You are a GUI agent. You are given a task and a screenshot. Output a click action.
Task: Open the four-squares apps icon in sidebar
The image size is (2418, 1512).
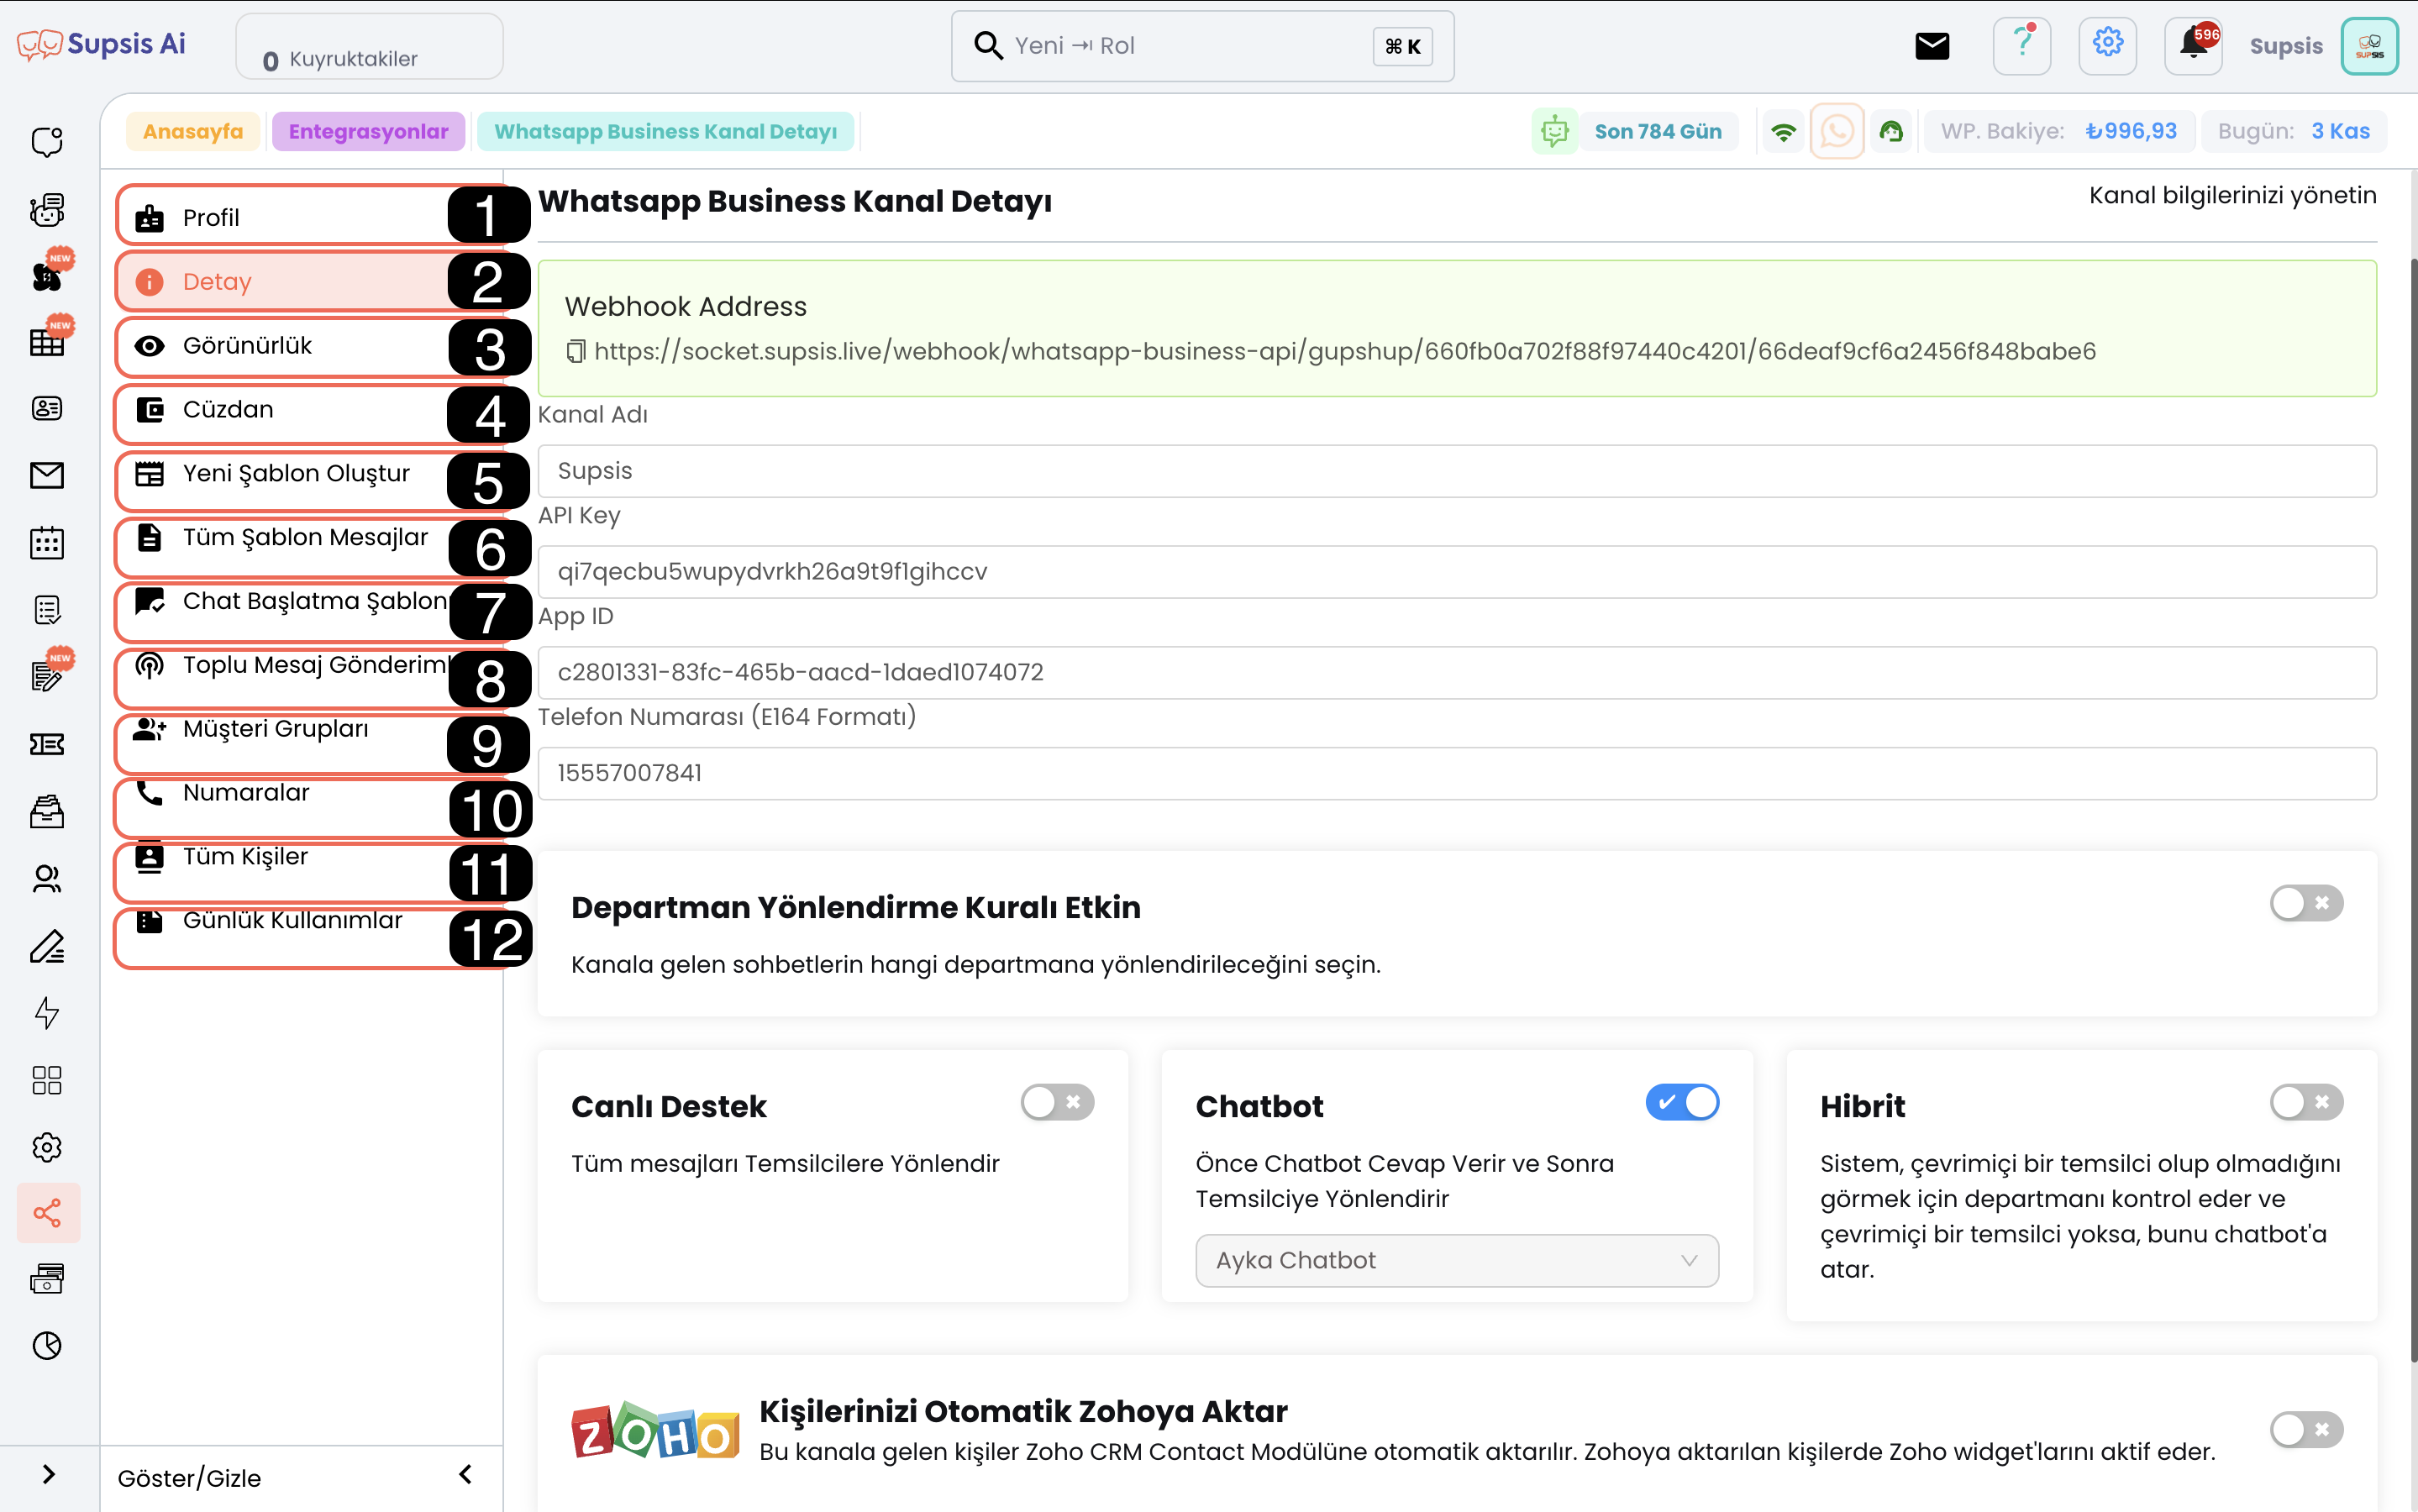(47, 1080)
